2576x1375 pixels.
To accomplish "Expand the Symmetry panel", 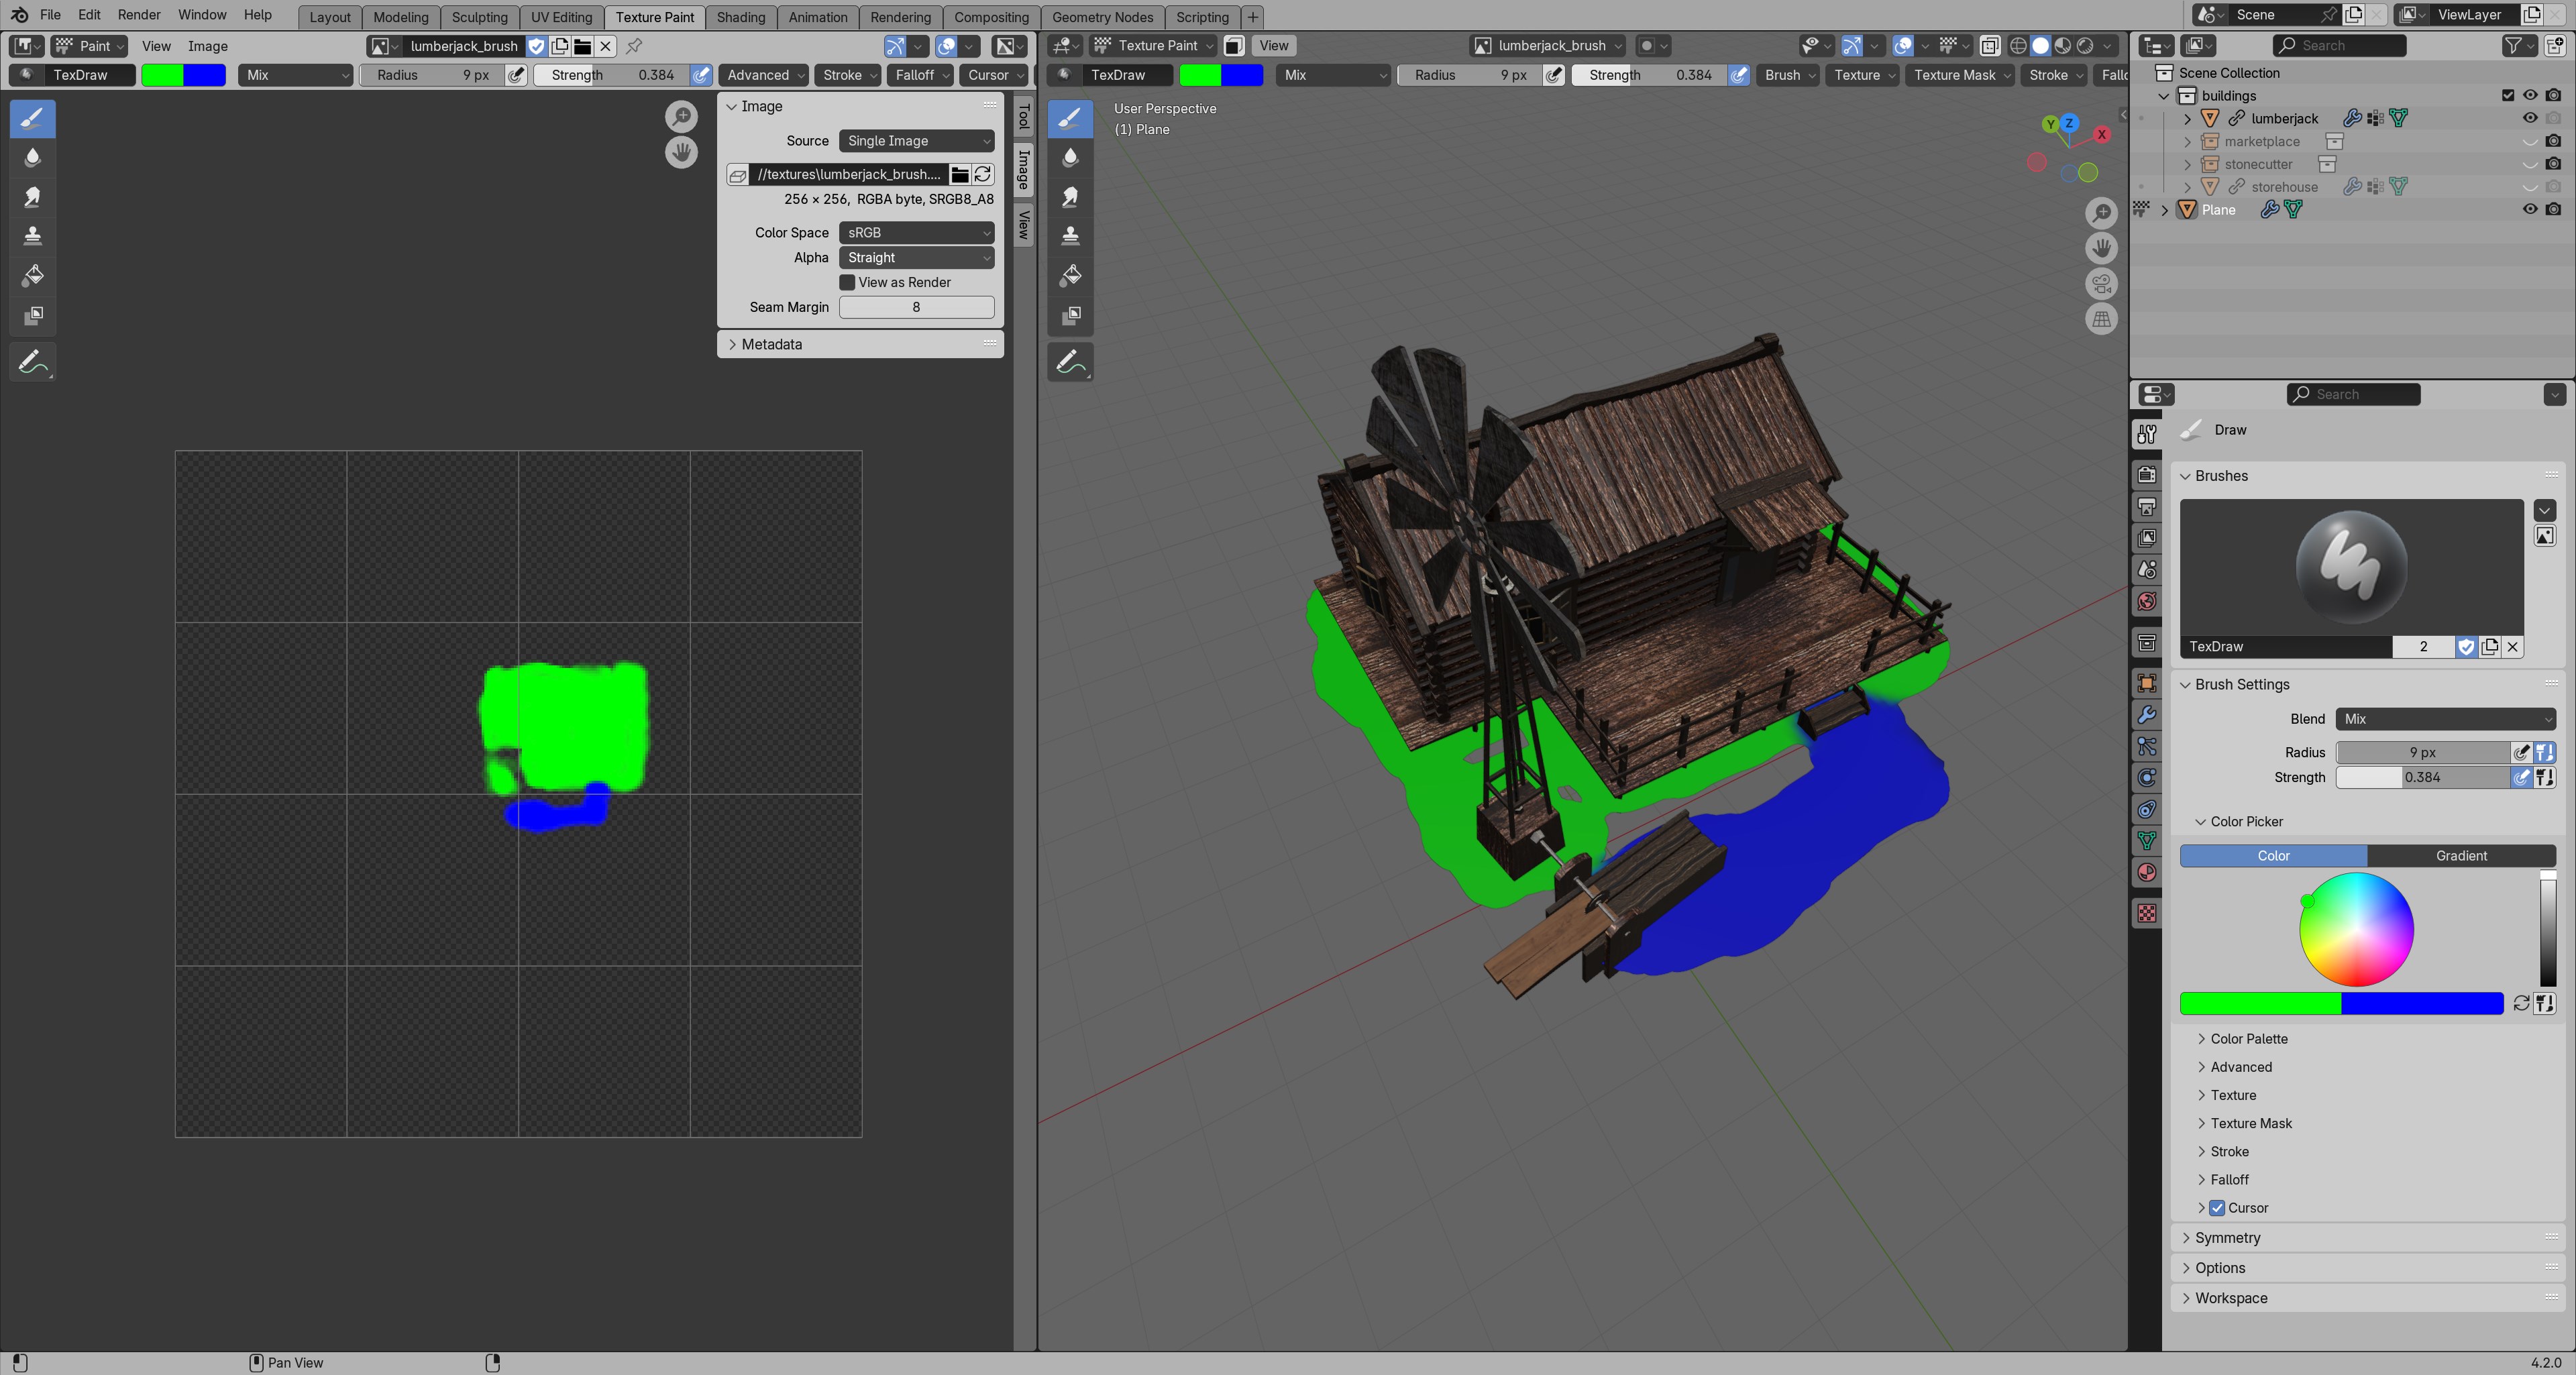I will pyautogui.click(x=2227, y=1237).
